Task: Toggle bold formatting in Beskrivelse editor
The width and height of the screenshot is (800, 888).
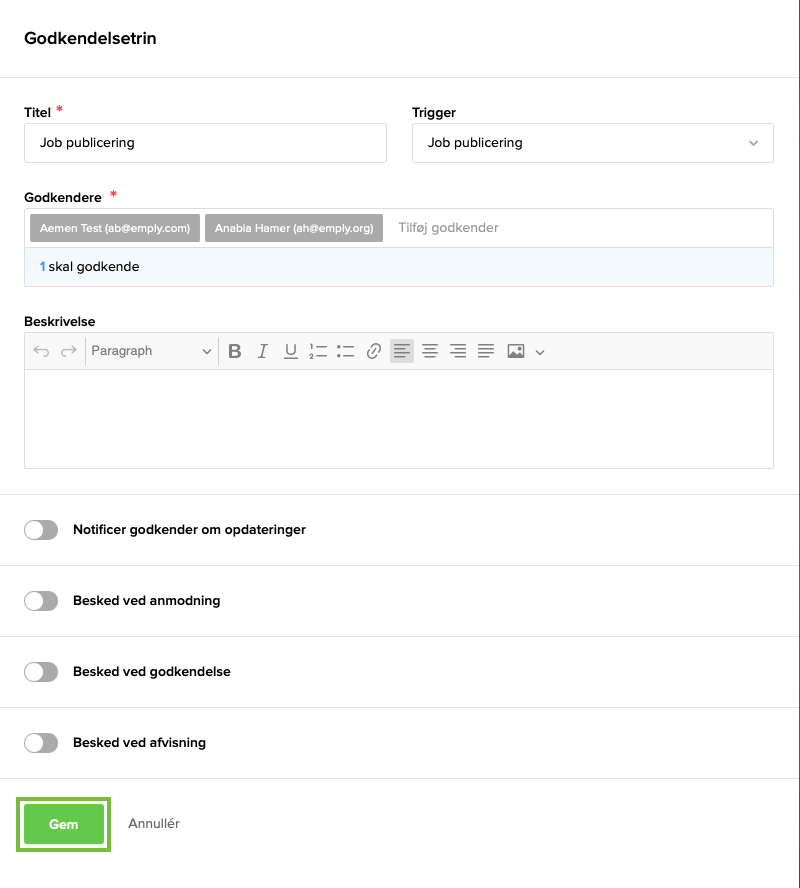Action: [235, 351]
